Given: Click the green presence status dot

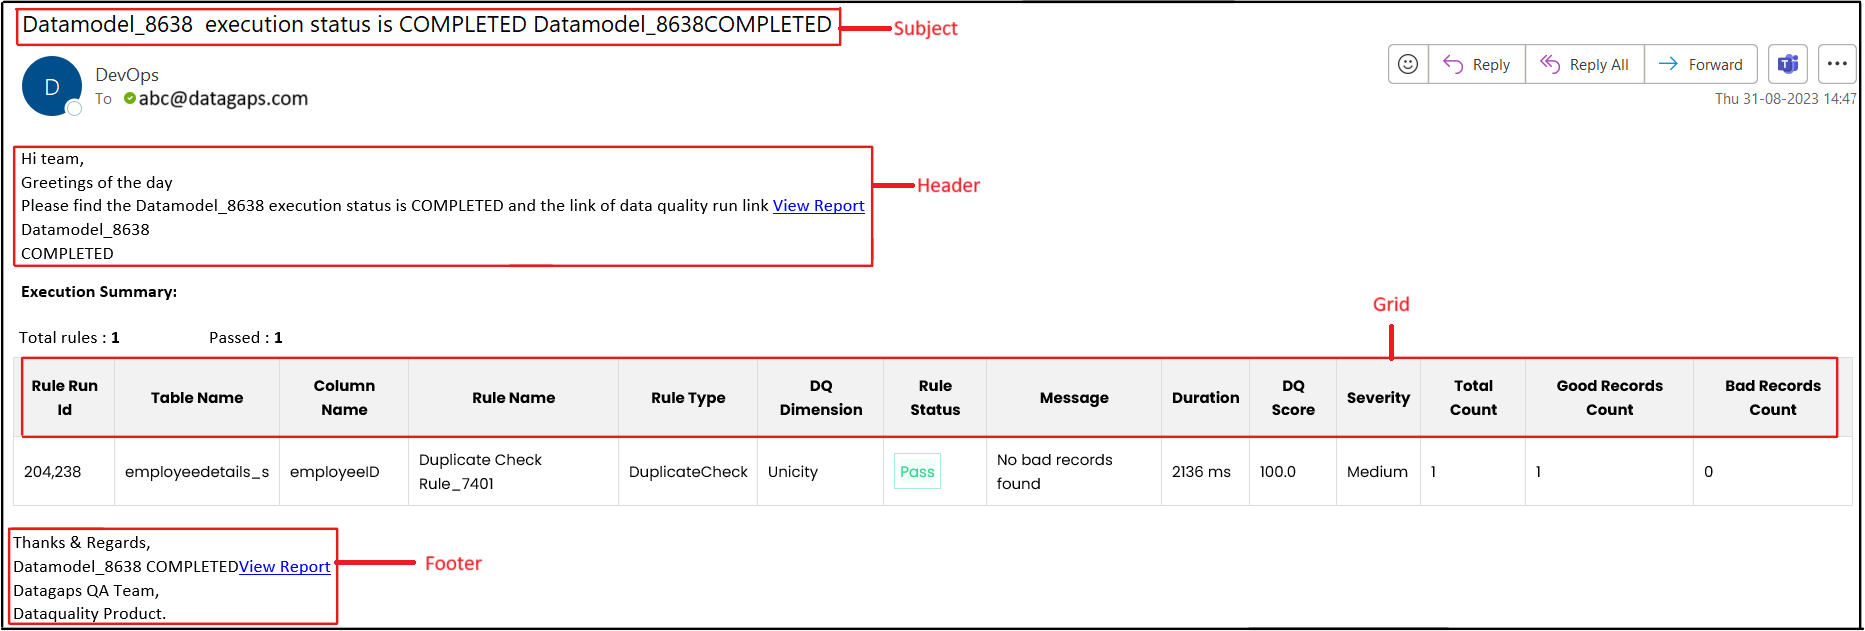Looking at the screenshot, I should click(130, 98).
